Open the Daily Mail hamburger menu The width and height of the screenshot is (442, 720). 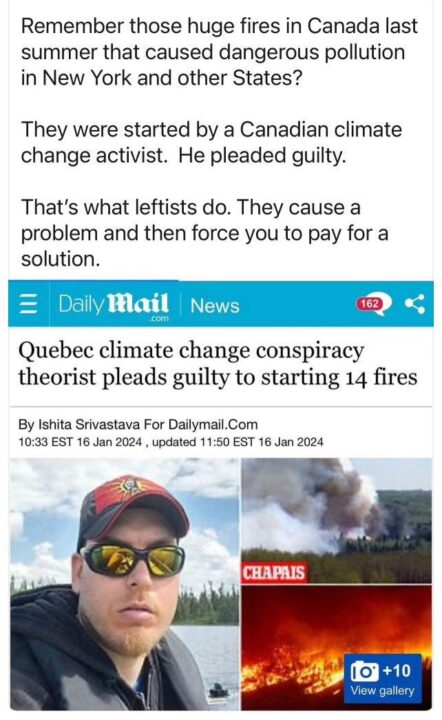[28, 304]
